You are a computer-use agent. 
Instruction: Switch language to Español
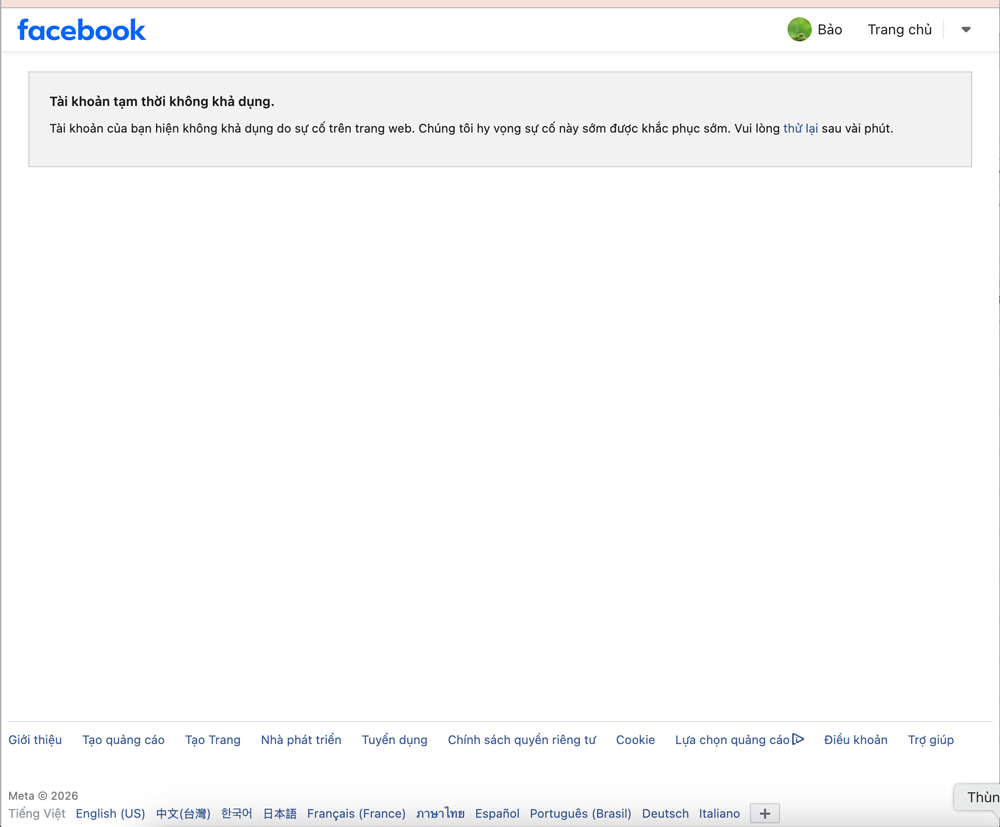tap(497, 814)
